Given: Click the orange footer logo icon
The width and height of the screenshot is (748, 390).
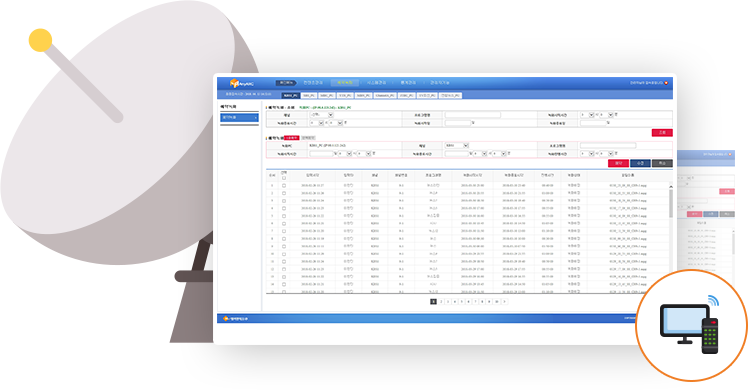Looking at the screenshot, I should 226,318.
